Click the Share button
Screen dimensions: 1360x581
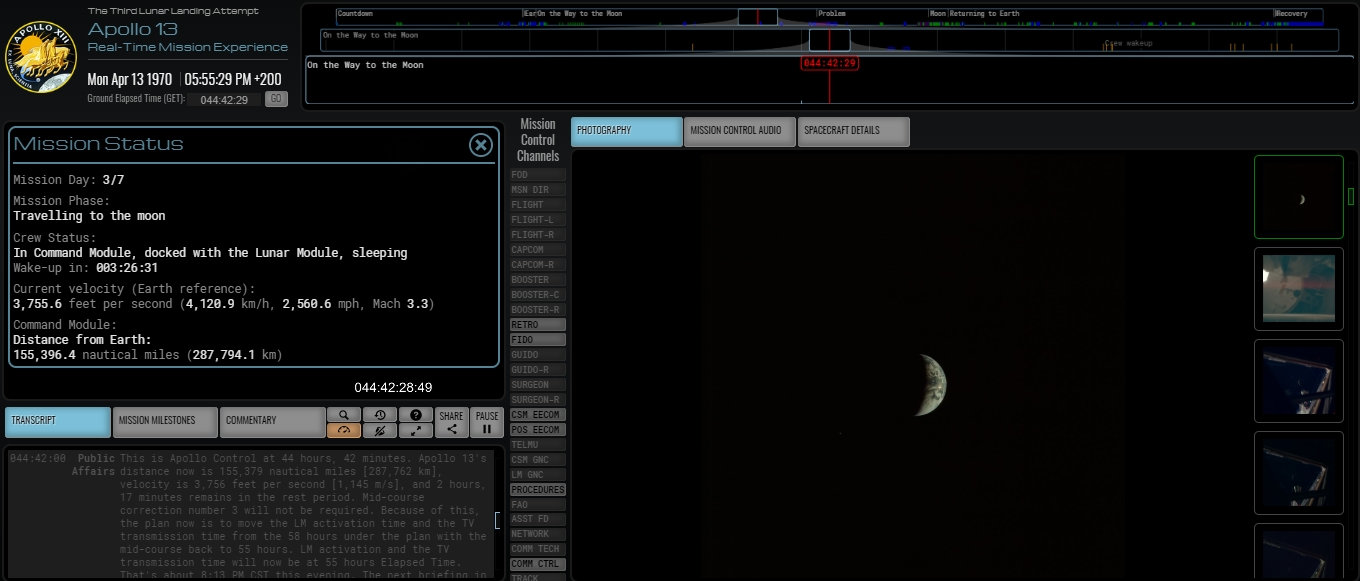click(451, 422)
